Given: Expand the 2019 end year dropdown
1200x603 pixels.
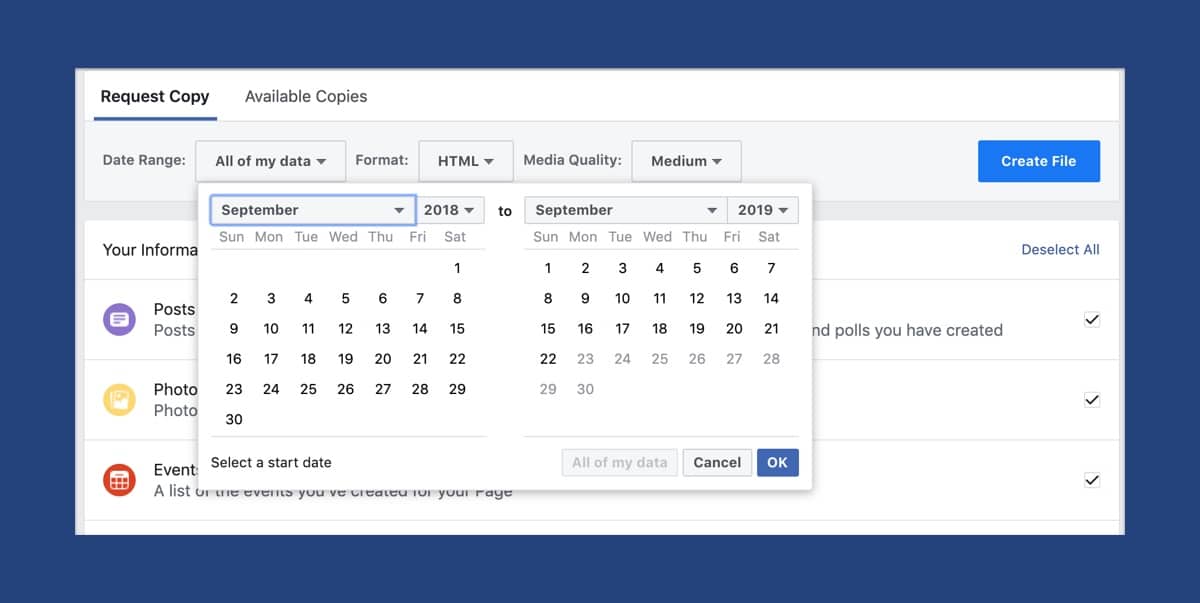Looking at the screenshot, I should [763, 210].
